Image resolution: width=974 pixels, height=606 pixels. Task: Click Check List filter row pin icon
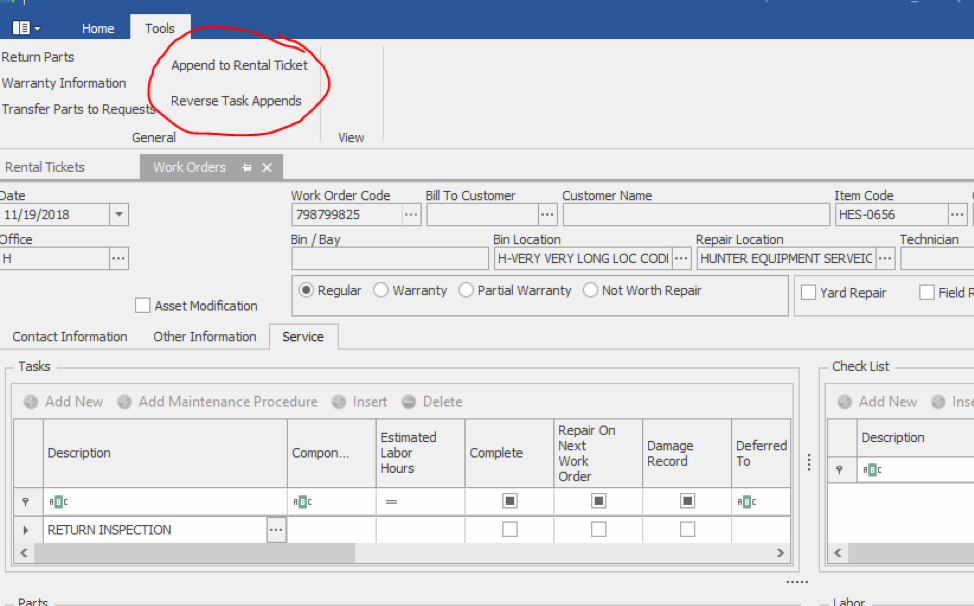pyautogui.click(x=839, y=470)
